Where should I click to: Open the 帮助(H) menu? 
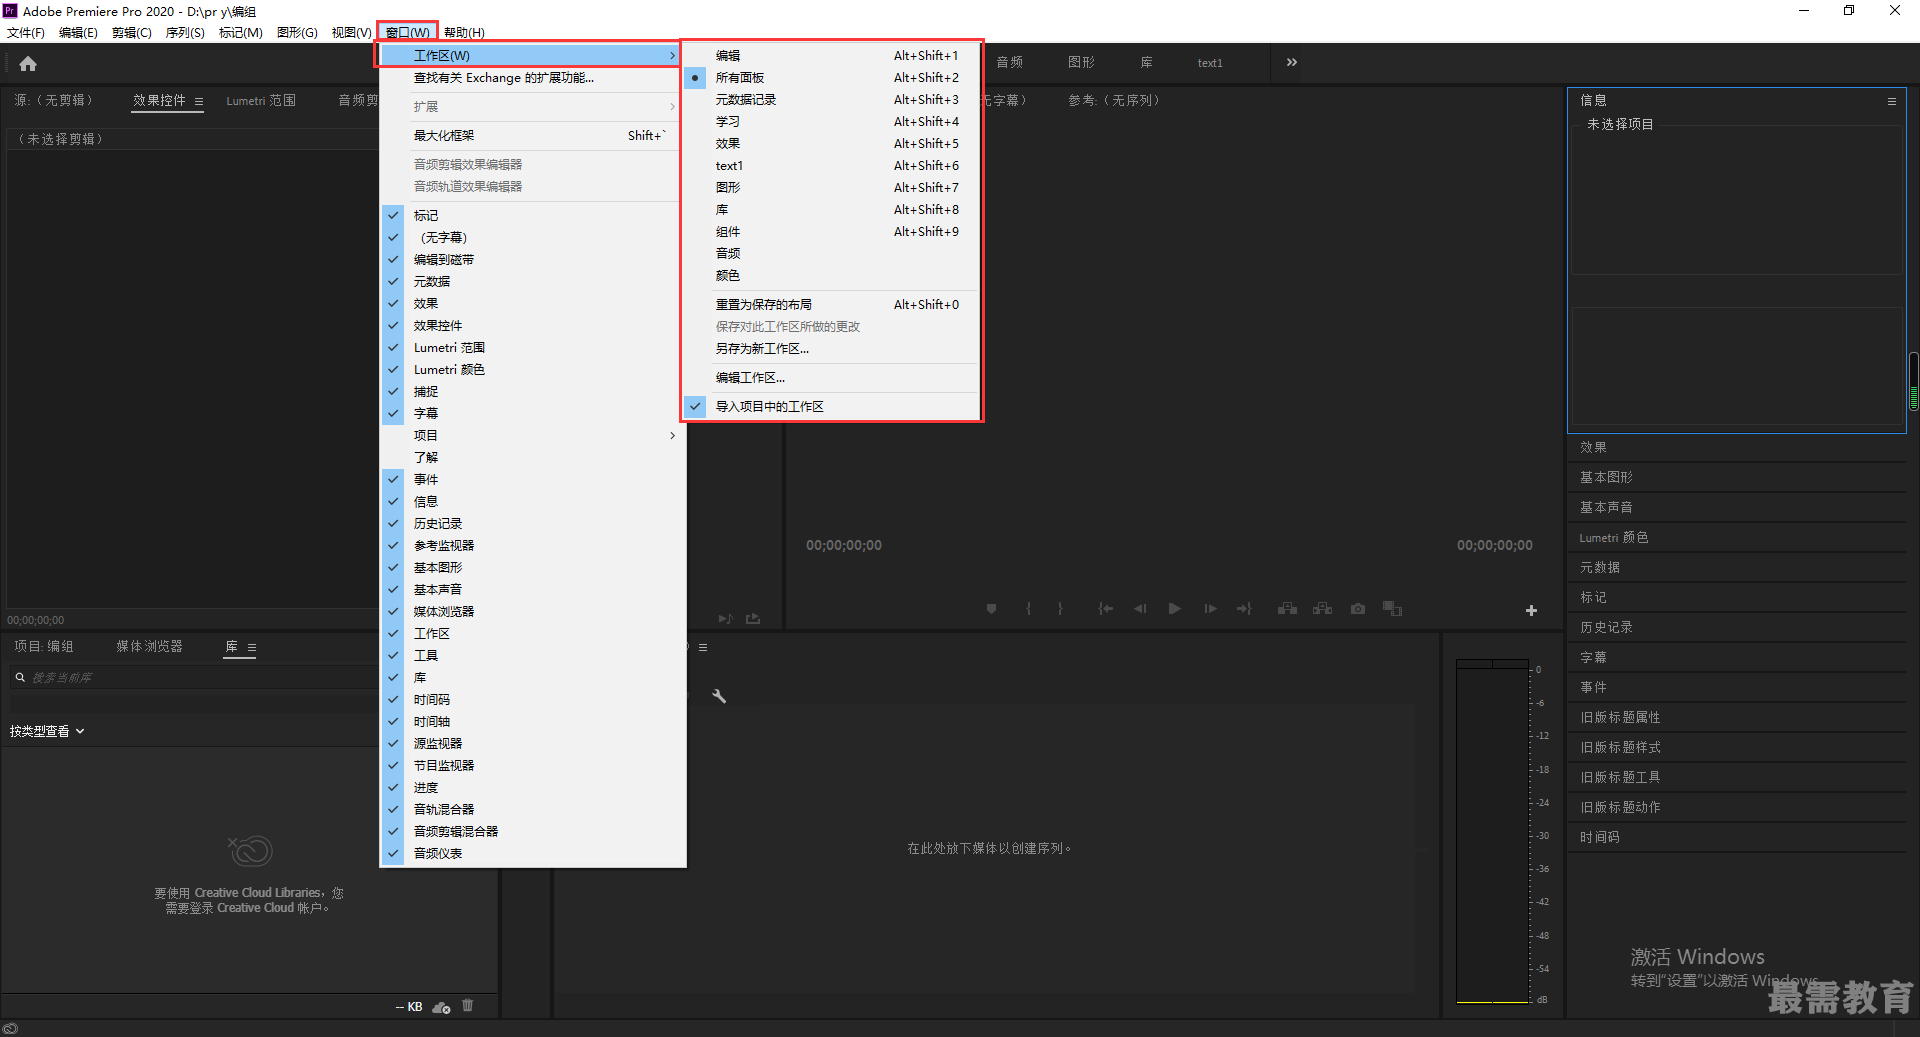[x=464, y=32]
